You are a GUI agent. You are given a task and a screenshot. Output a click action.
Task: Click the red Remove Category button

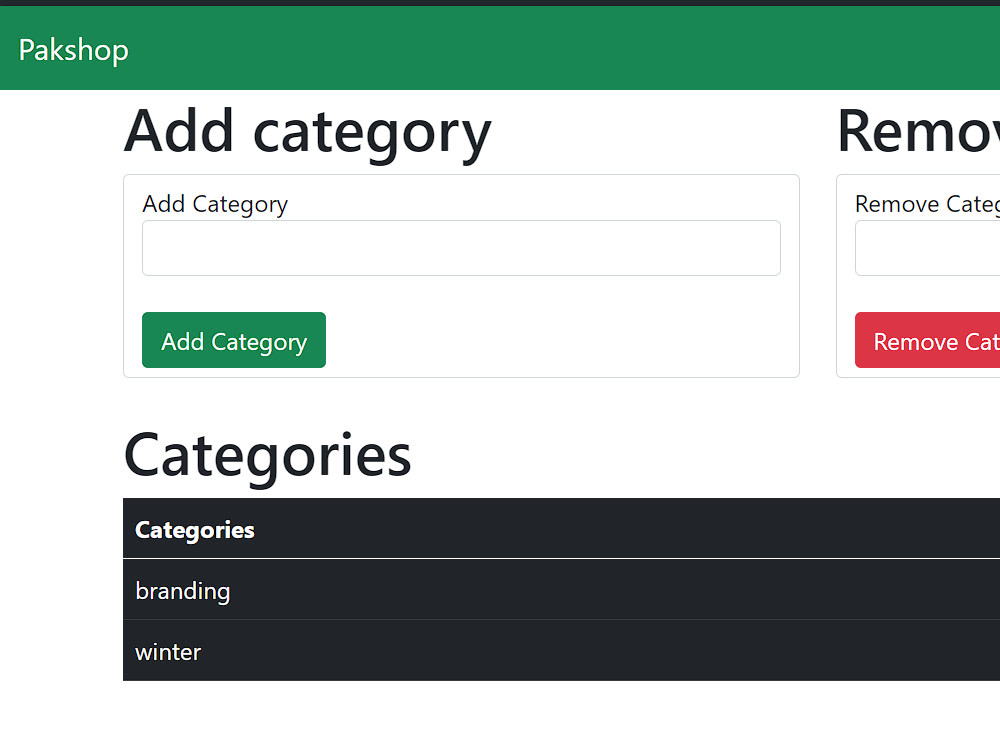click(x=928, y=340)
